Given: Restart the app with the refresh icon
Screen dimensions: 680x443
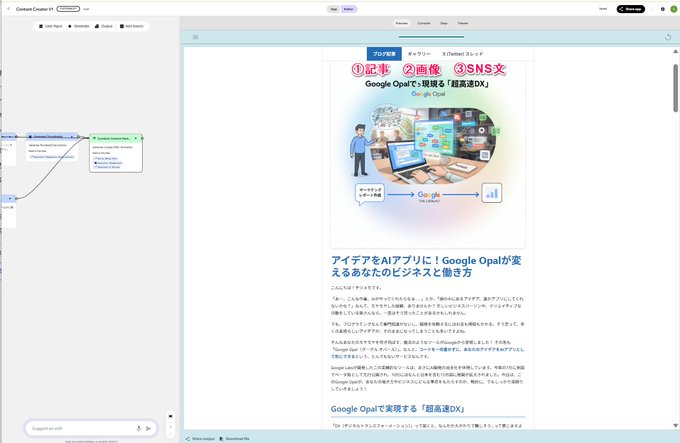Looking at the screenshot, I should [x=668, y=37].
